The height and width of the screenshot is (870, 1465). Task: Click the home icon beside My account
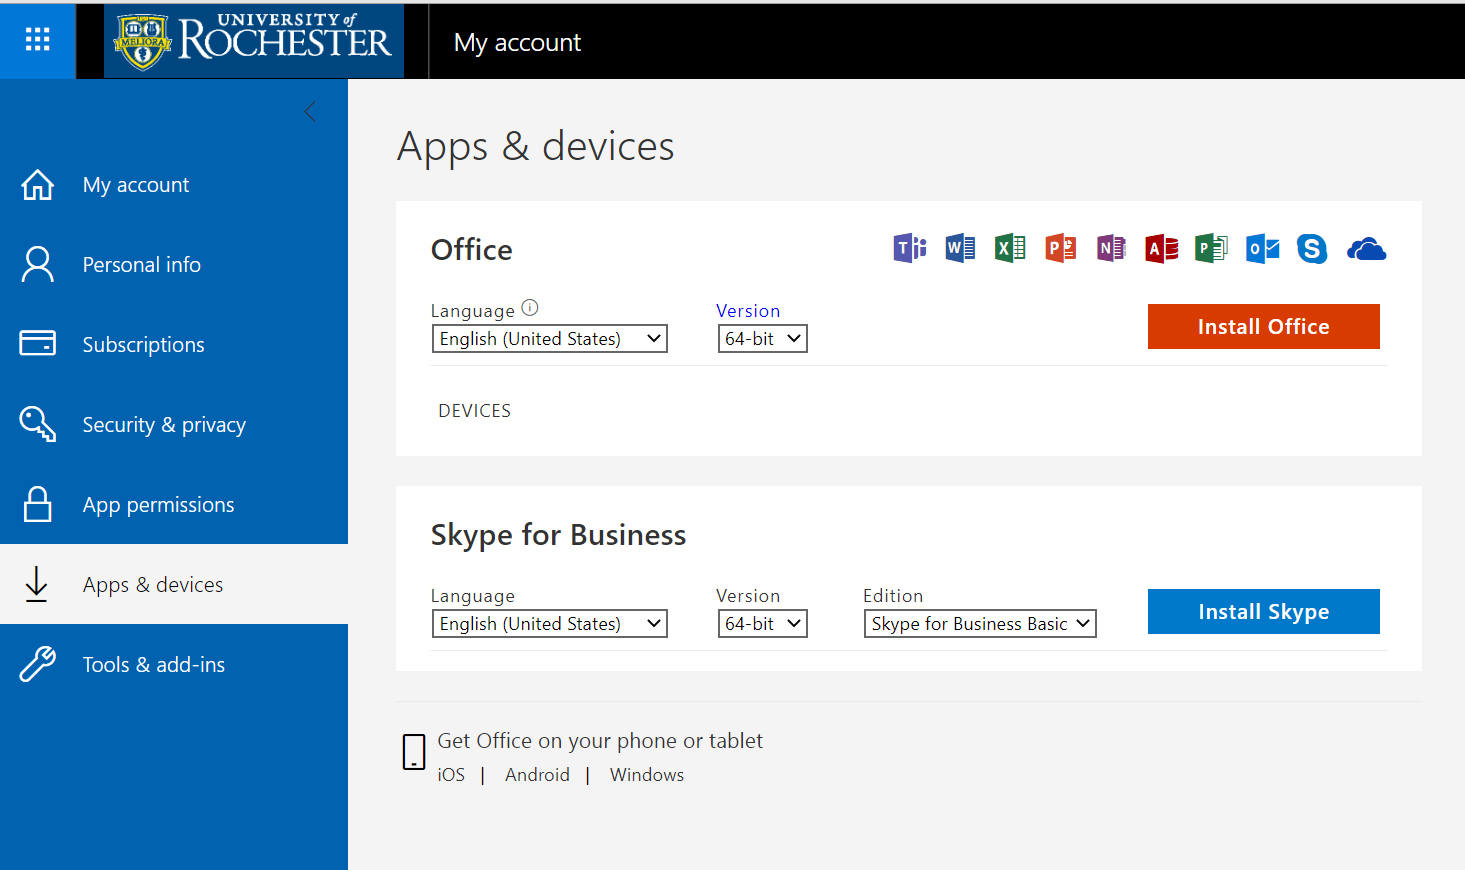pyautogui.click(x=38, y=185)
